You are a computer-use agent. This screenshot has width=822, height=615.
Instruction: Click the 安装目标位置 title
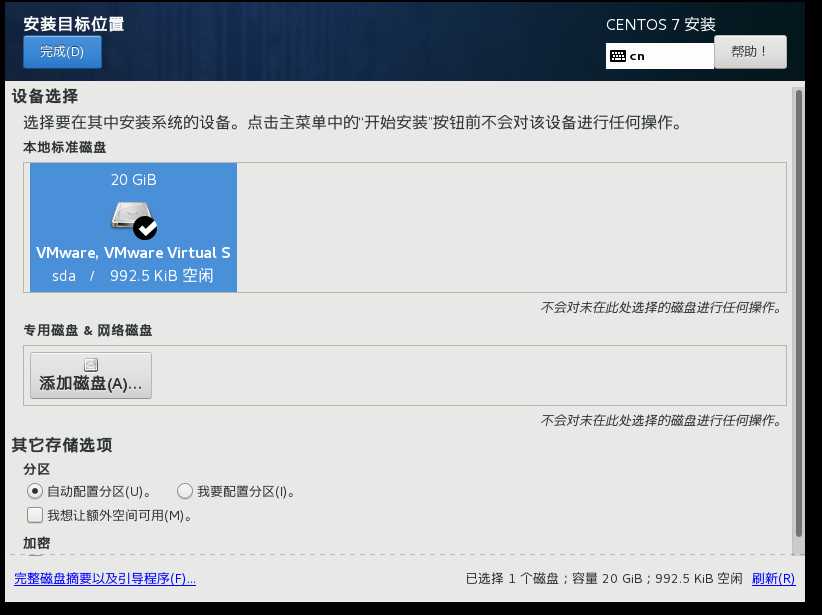pyautogui.click(x=74, y=24)
